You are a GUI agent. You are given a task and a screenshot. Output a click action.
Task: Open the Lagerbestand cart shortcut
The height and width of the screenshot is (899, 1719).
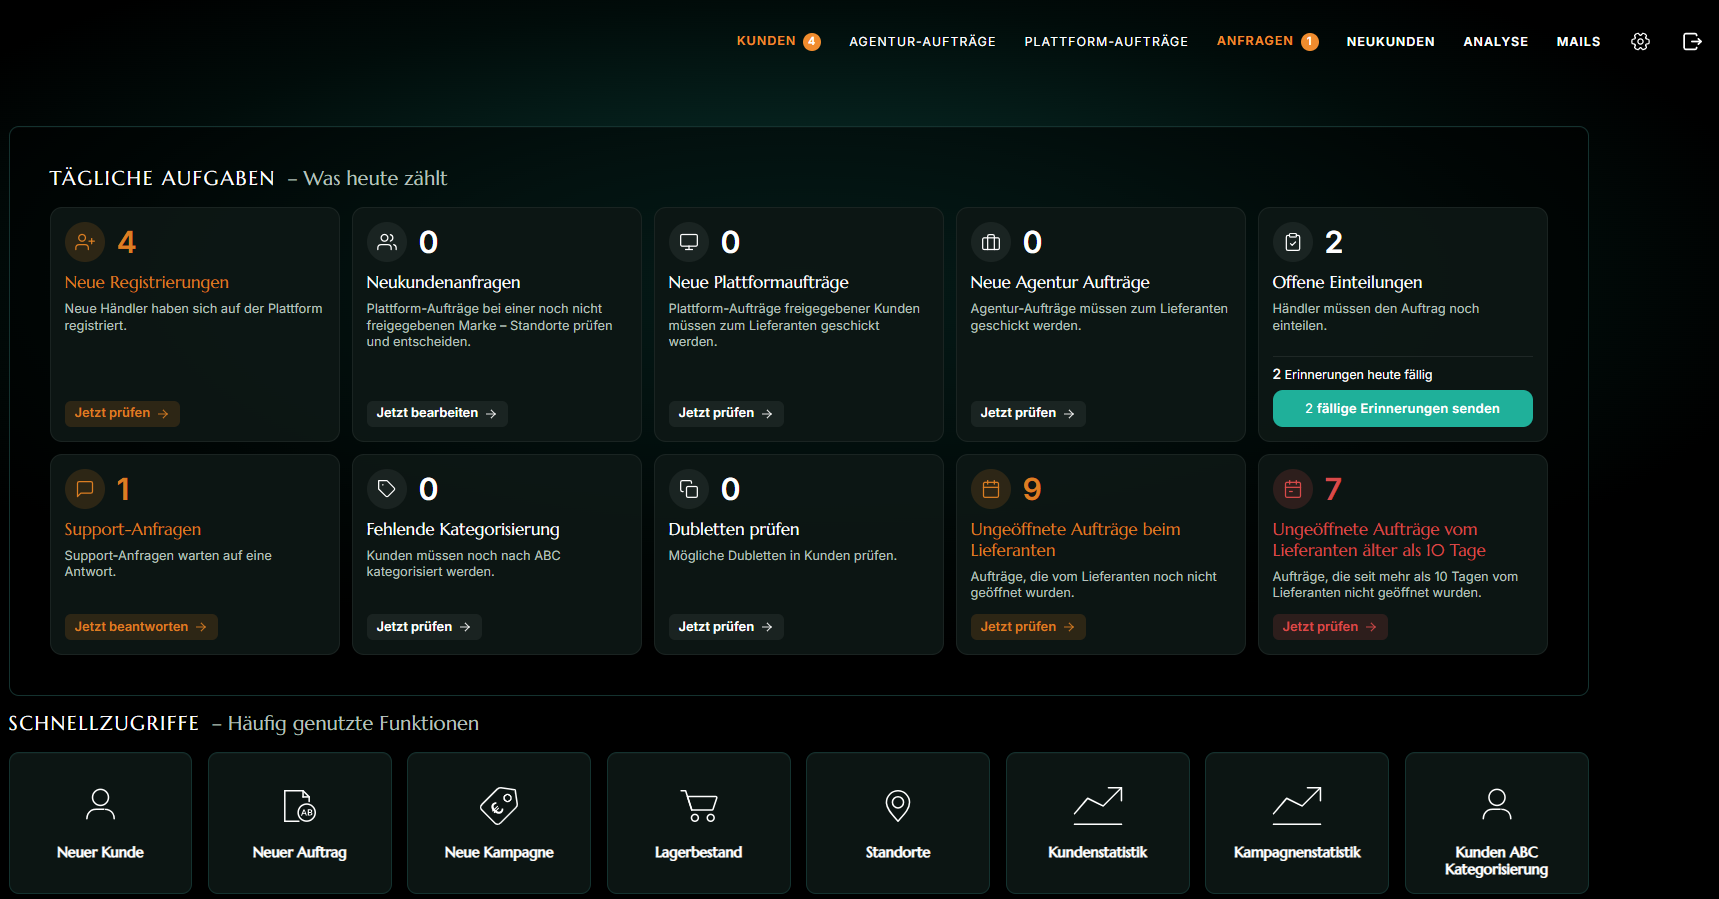[699, 823]
